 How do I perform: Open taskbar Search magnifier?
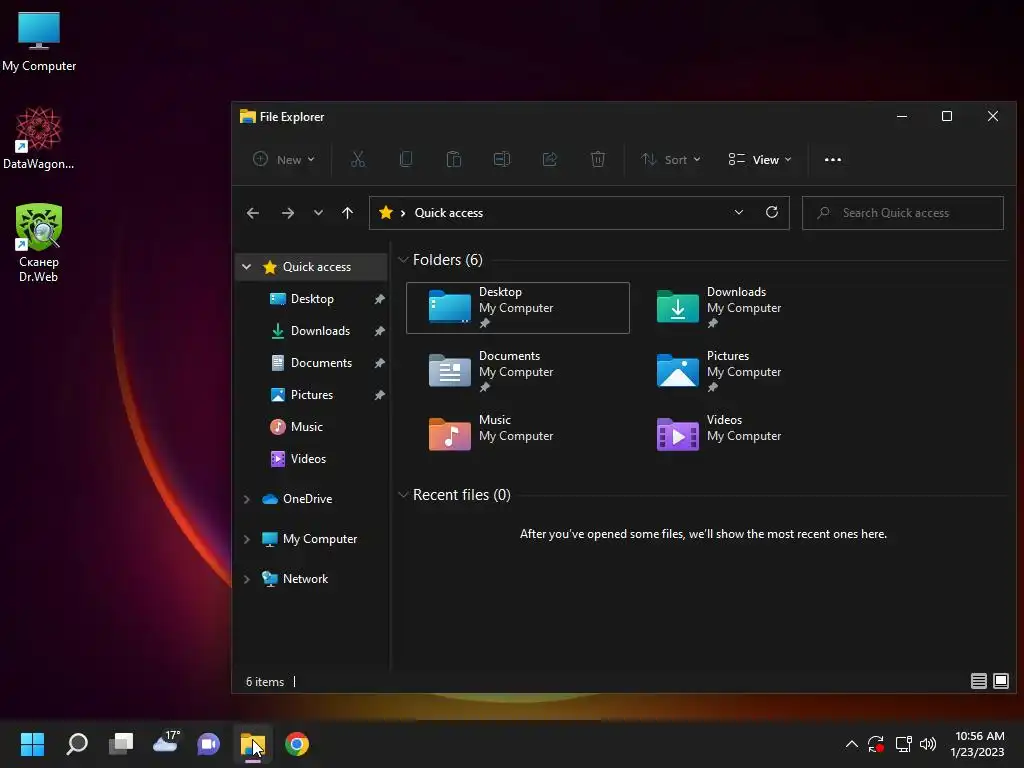pyautogui.click(x=77, y=744)
